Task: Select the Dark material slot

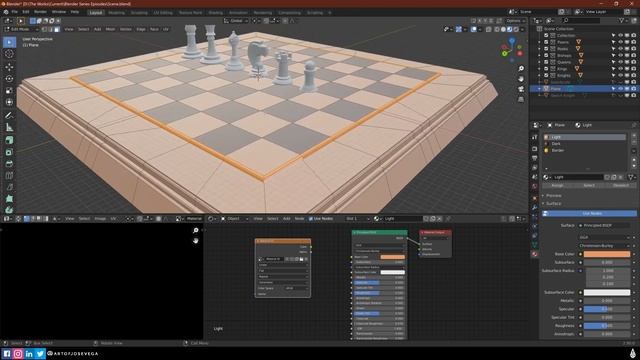Action: (584, 144)
